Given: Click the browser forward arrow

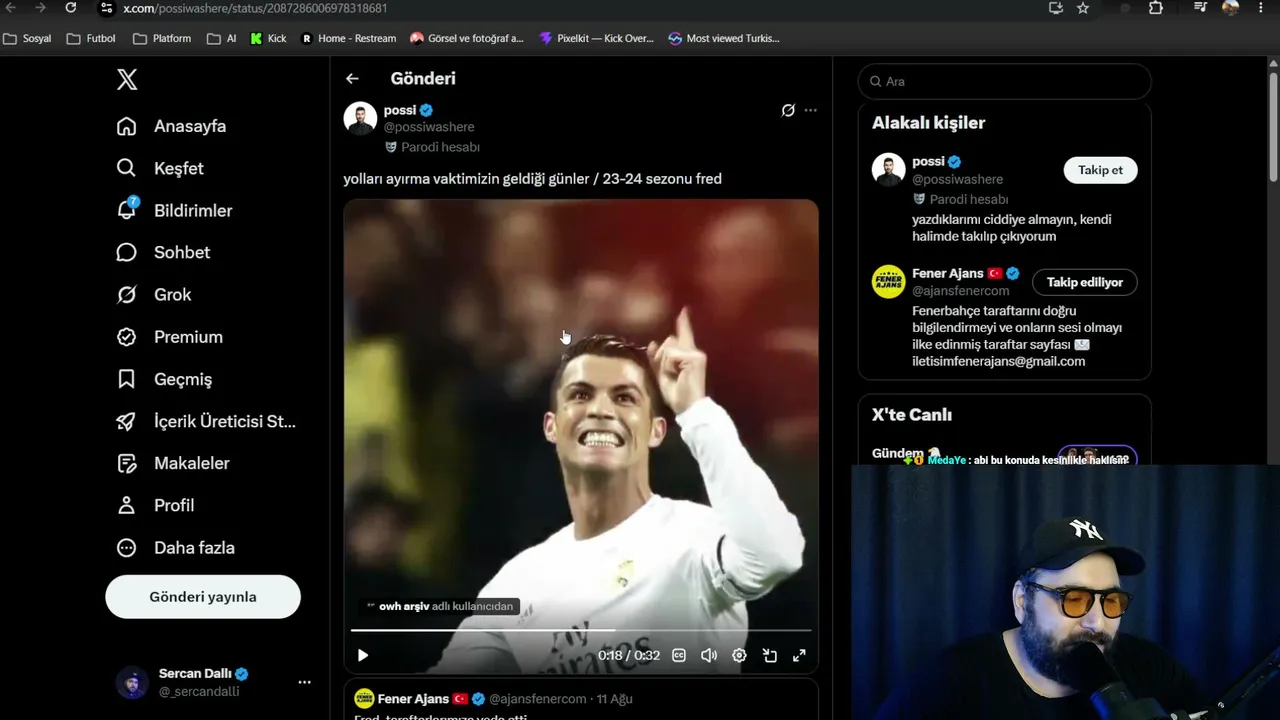Looking at the screenshot, I should [40, 8].
